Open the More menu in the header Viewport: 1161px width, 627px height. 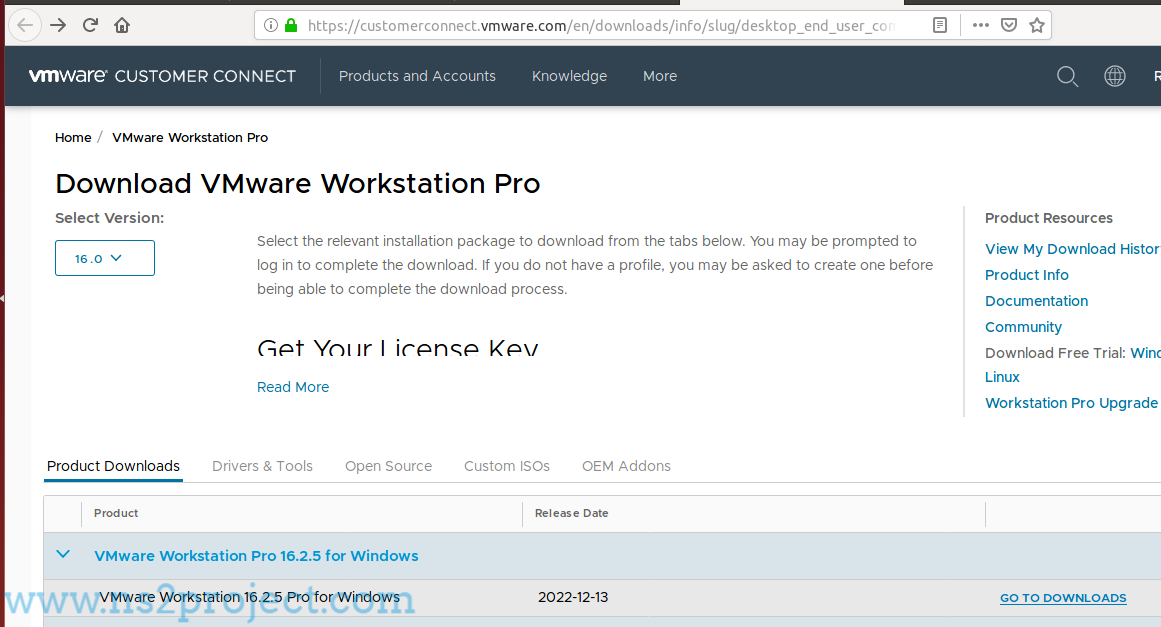pyautogui.click(x=660, y=76)
